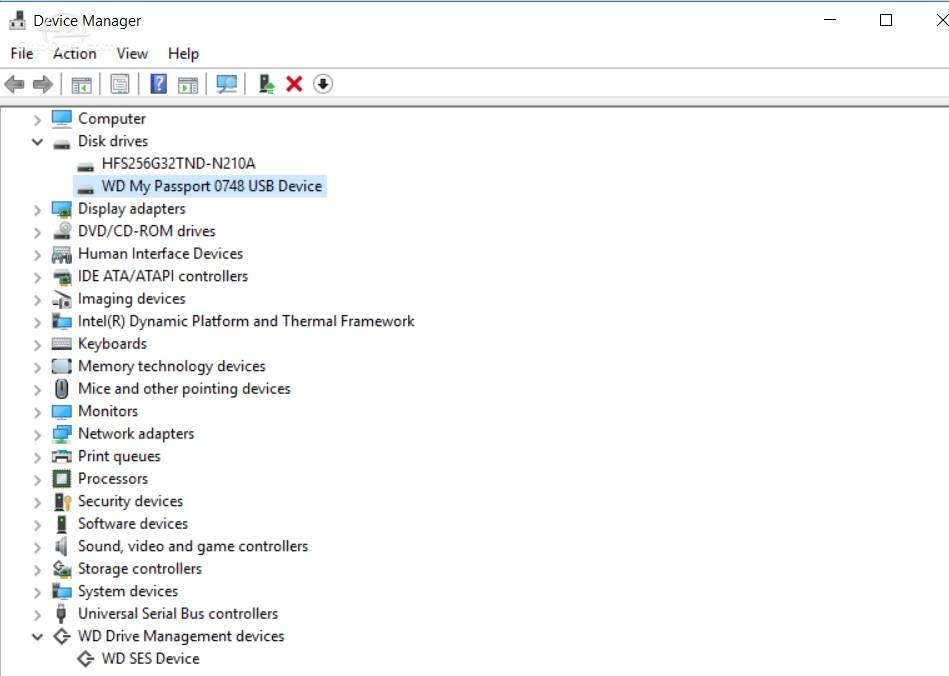Click the Update device driver icon
Viewport: 949px width, 676px height.
[266, 84]
